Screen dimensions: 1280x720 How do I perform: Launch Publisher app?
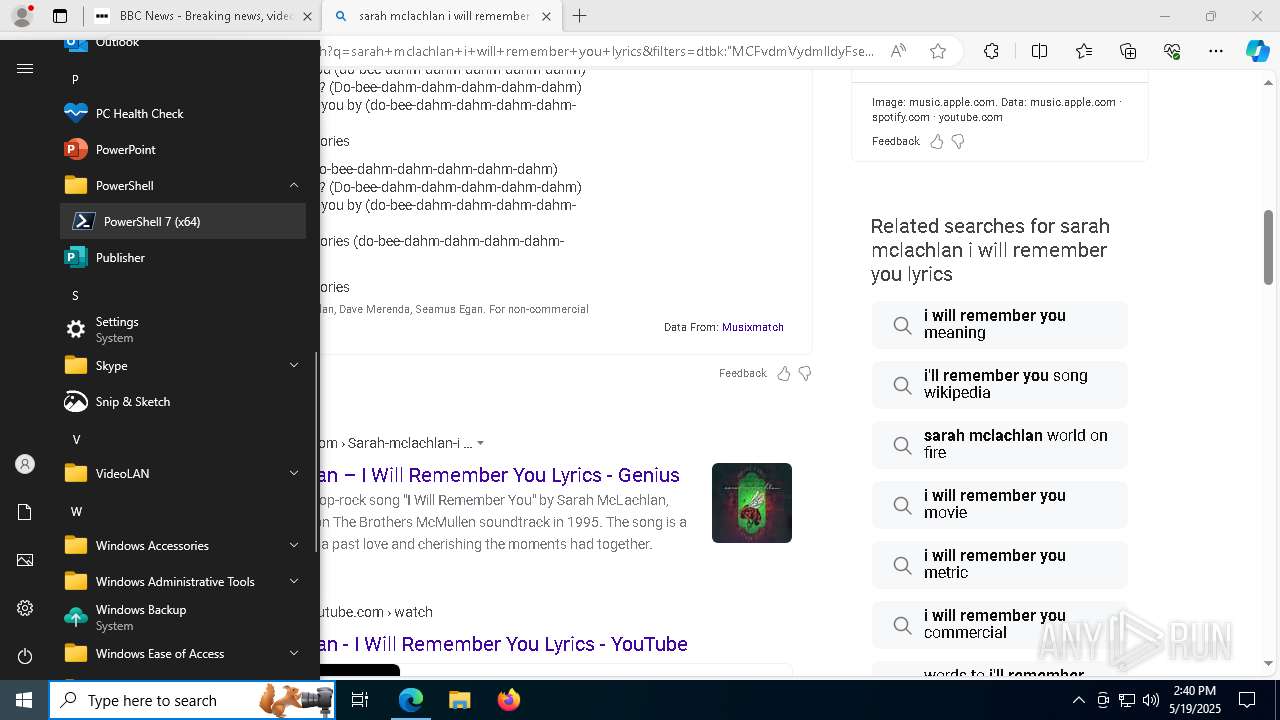(183, 257)
